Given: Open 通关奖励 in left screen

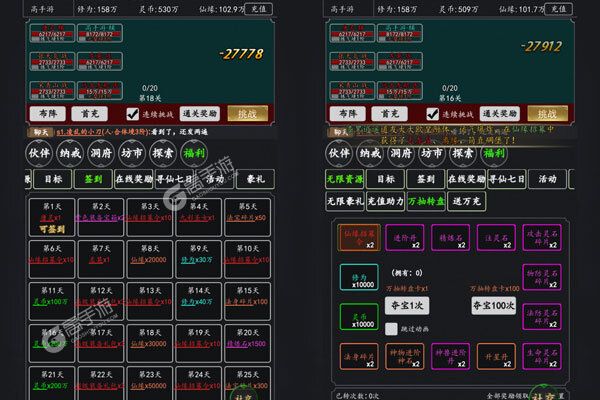Looking at the screenshot, I should [200, 114].
